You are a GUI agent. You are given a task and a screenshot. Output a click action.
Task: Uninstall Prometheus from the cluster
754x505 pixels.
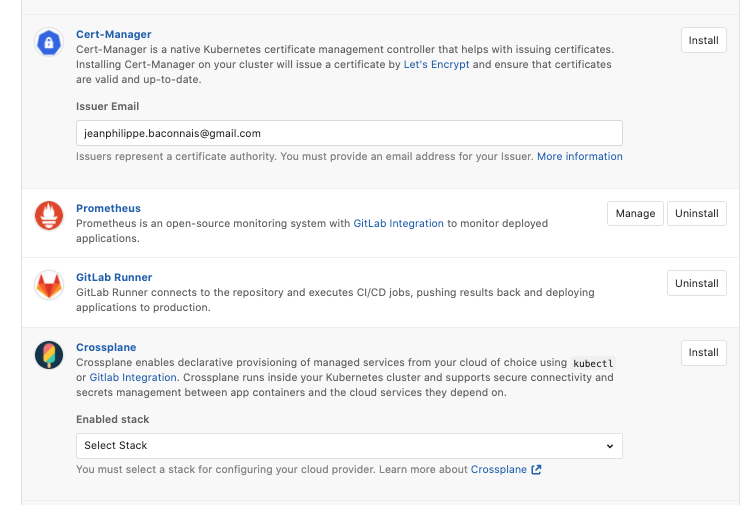[696, 213]
